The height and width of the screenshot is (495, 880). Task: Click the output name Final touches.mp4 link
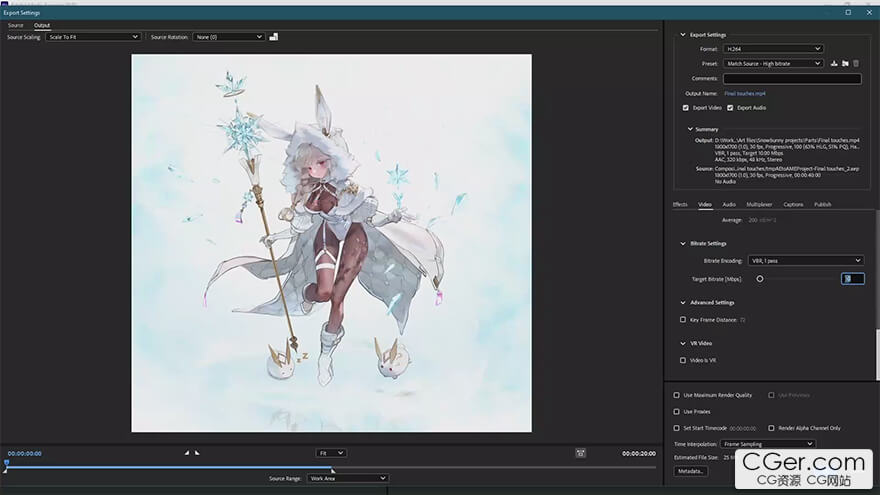tap(745, 94)
